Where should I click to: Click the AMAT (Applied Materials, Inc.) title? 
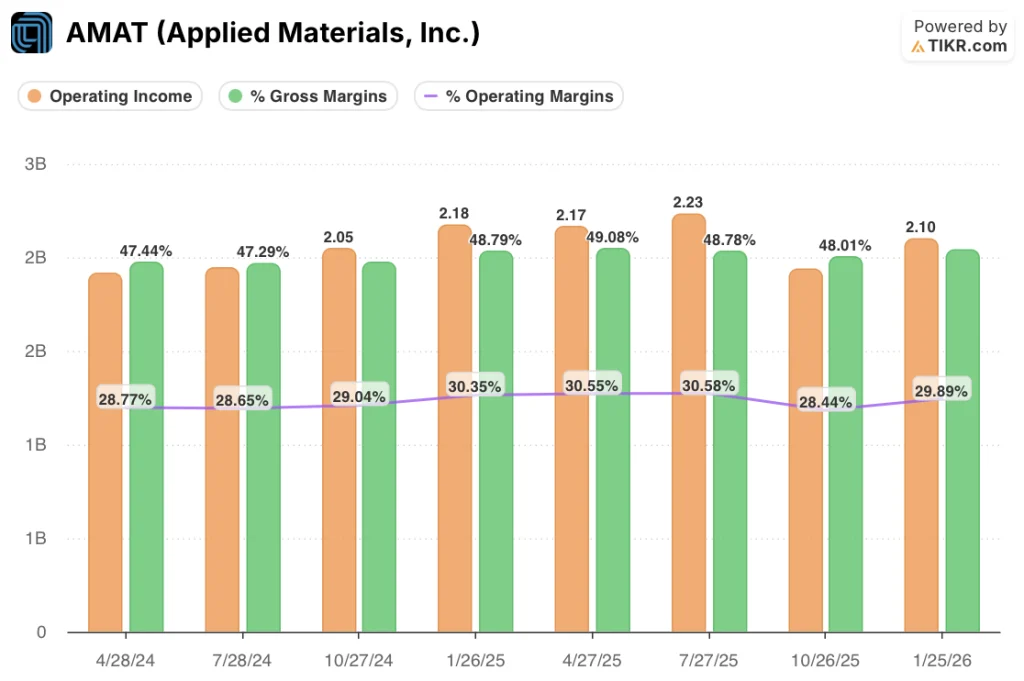coord(273,33)
